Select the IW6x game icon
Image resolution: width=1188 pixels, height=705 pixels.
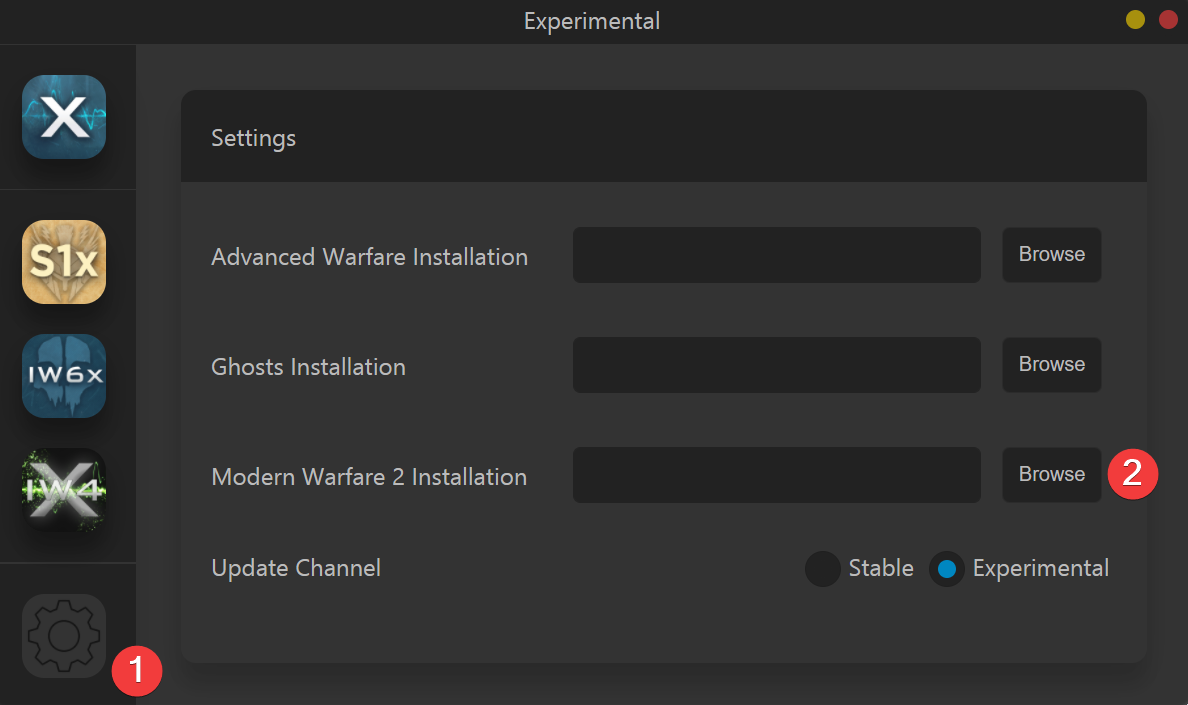[x=64, y=376]
